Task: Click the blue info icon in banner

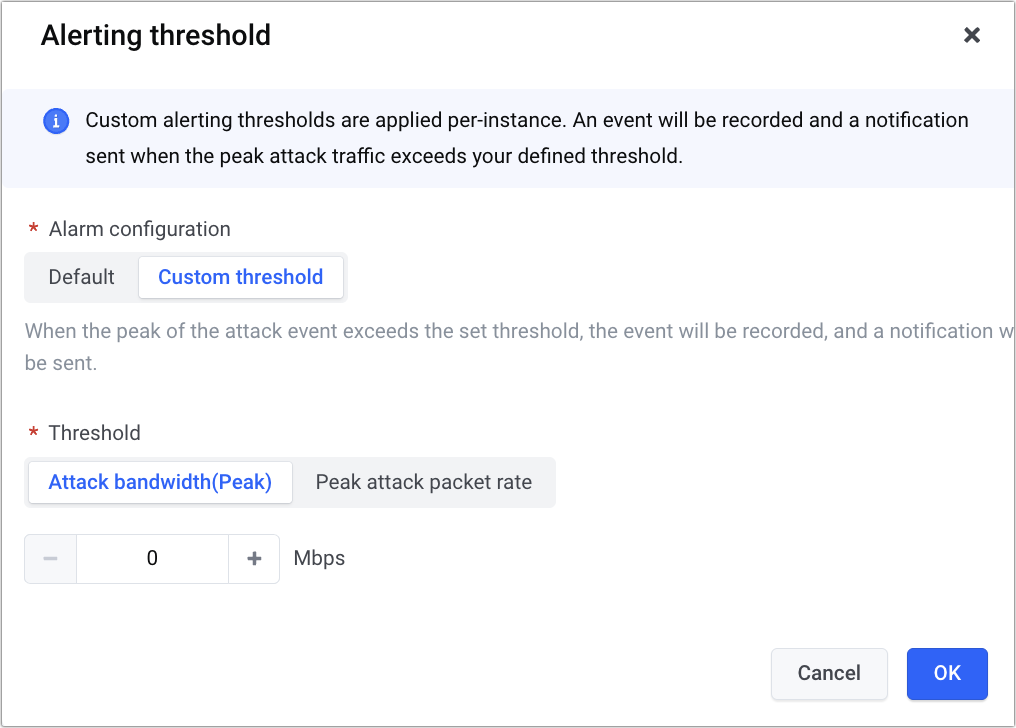Action: coord(56,121)
